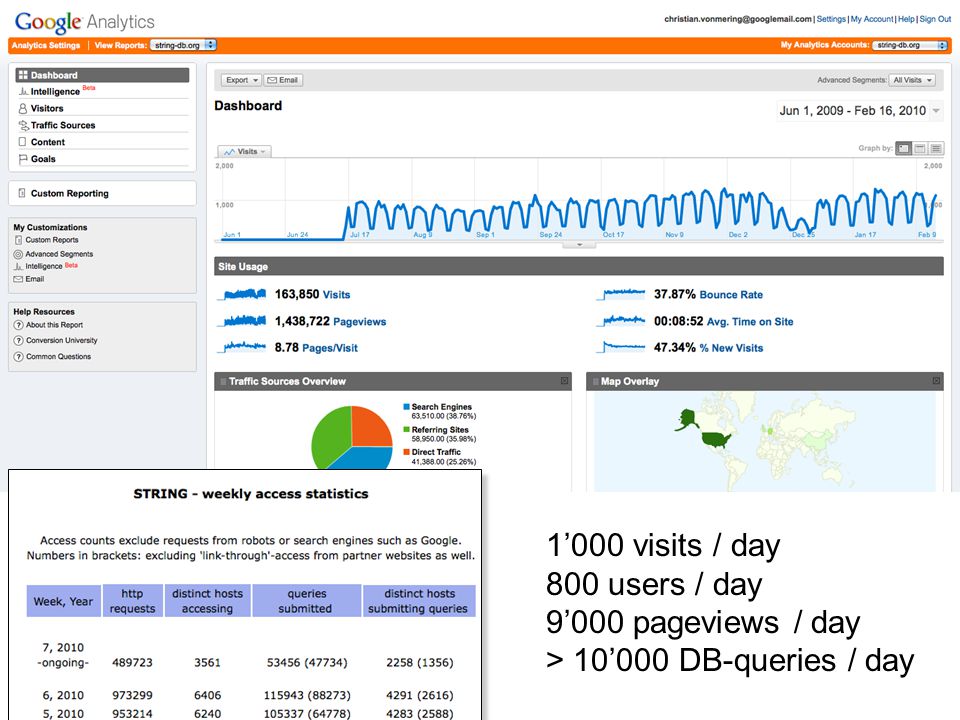Image resolution: width=960 pixels, height=720 pixels.
Task: Open the Content report section
Action: 48,142
